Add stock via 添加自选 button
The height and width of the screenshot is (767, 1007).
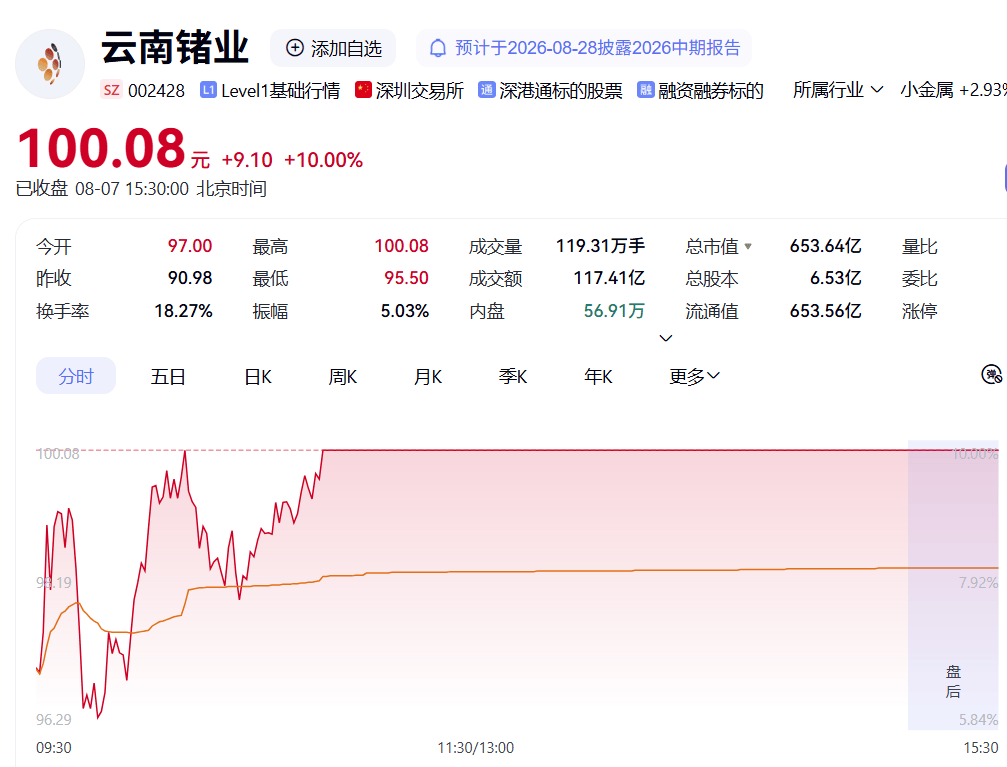(x=333, y=48)
